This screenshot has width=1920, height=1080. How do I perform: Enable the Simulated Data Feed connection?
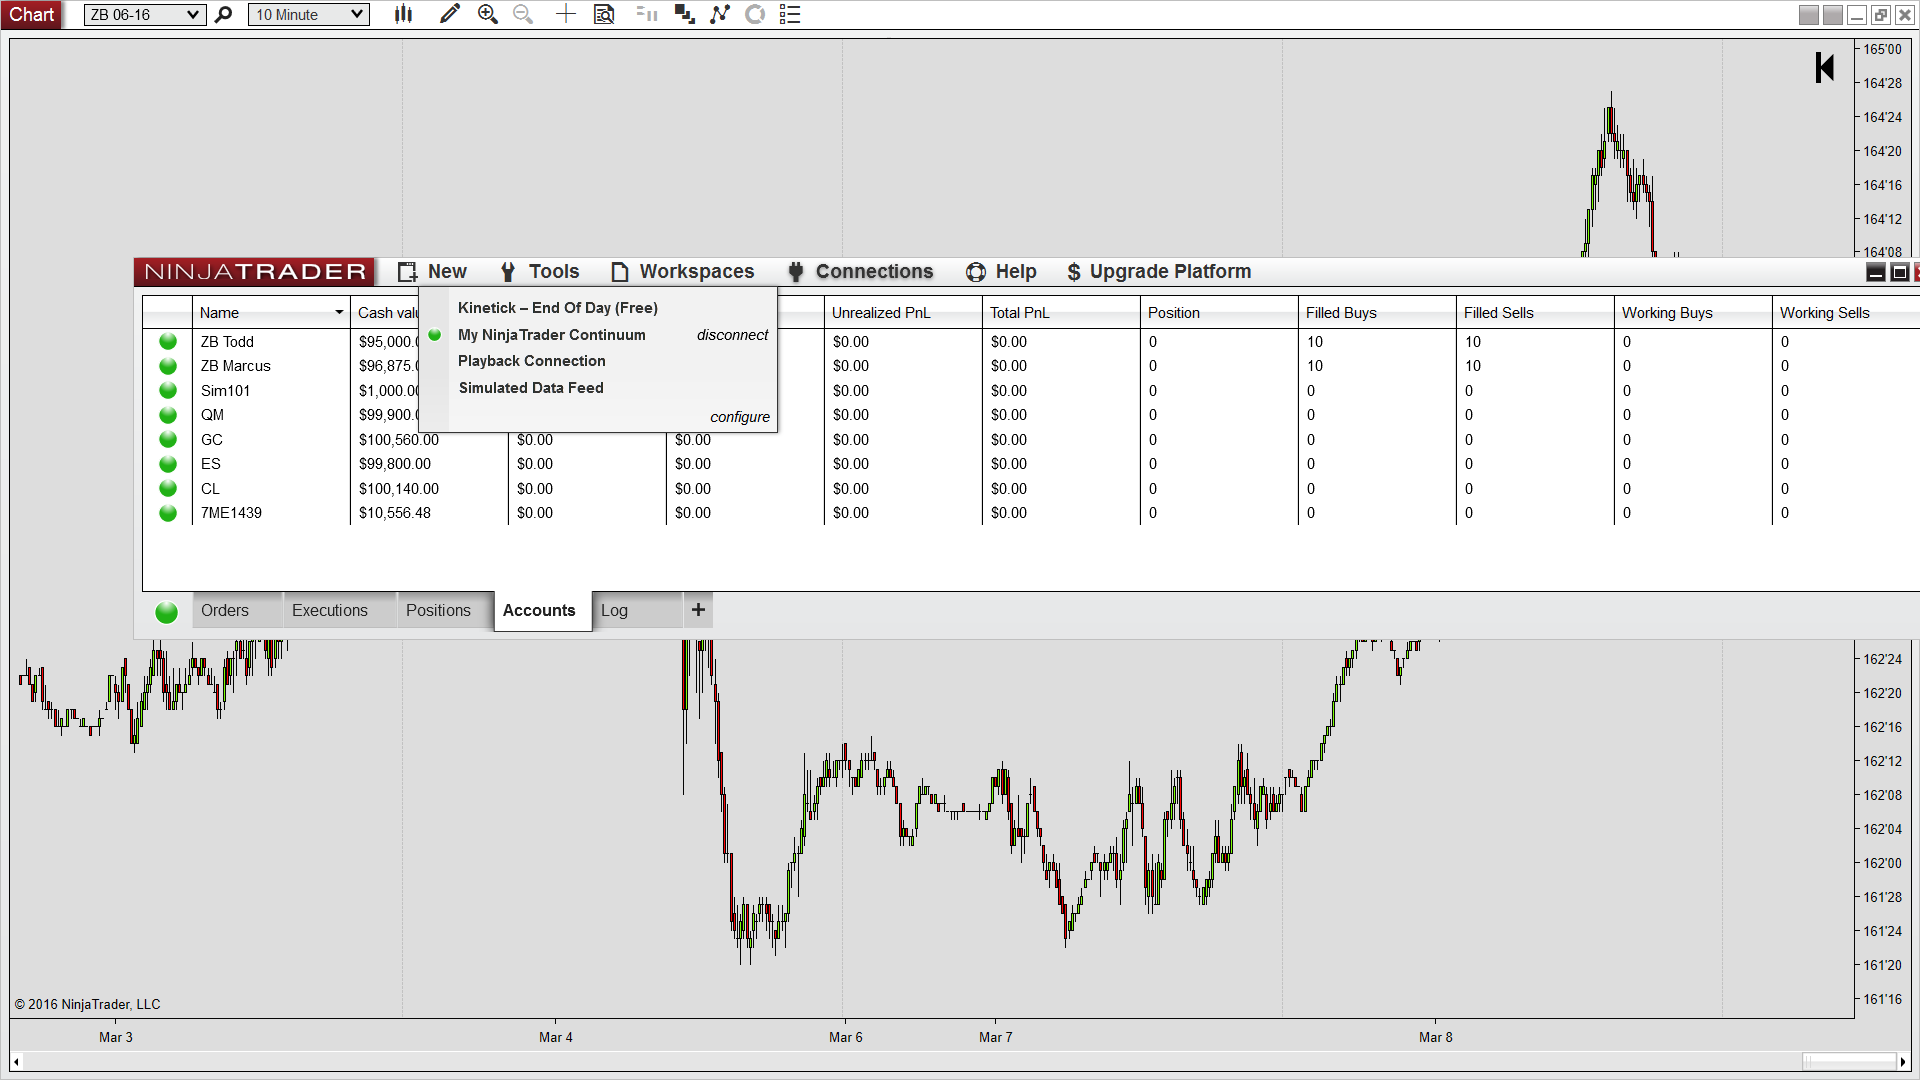530,388
